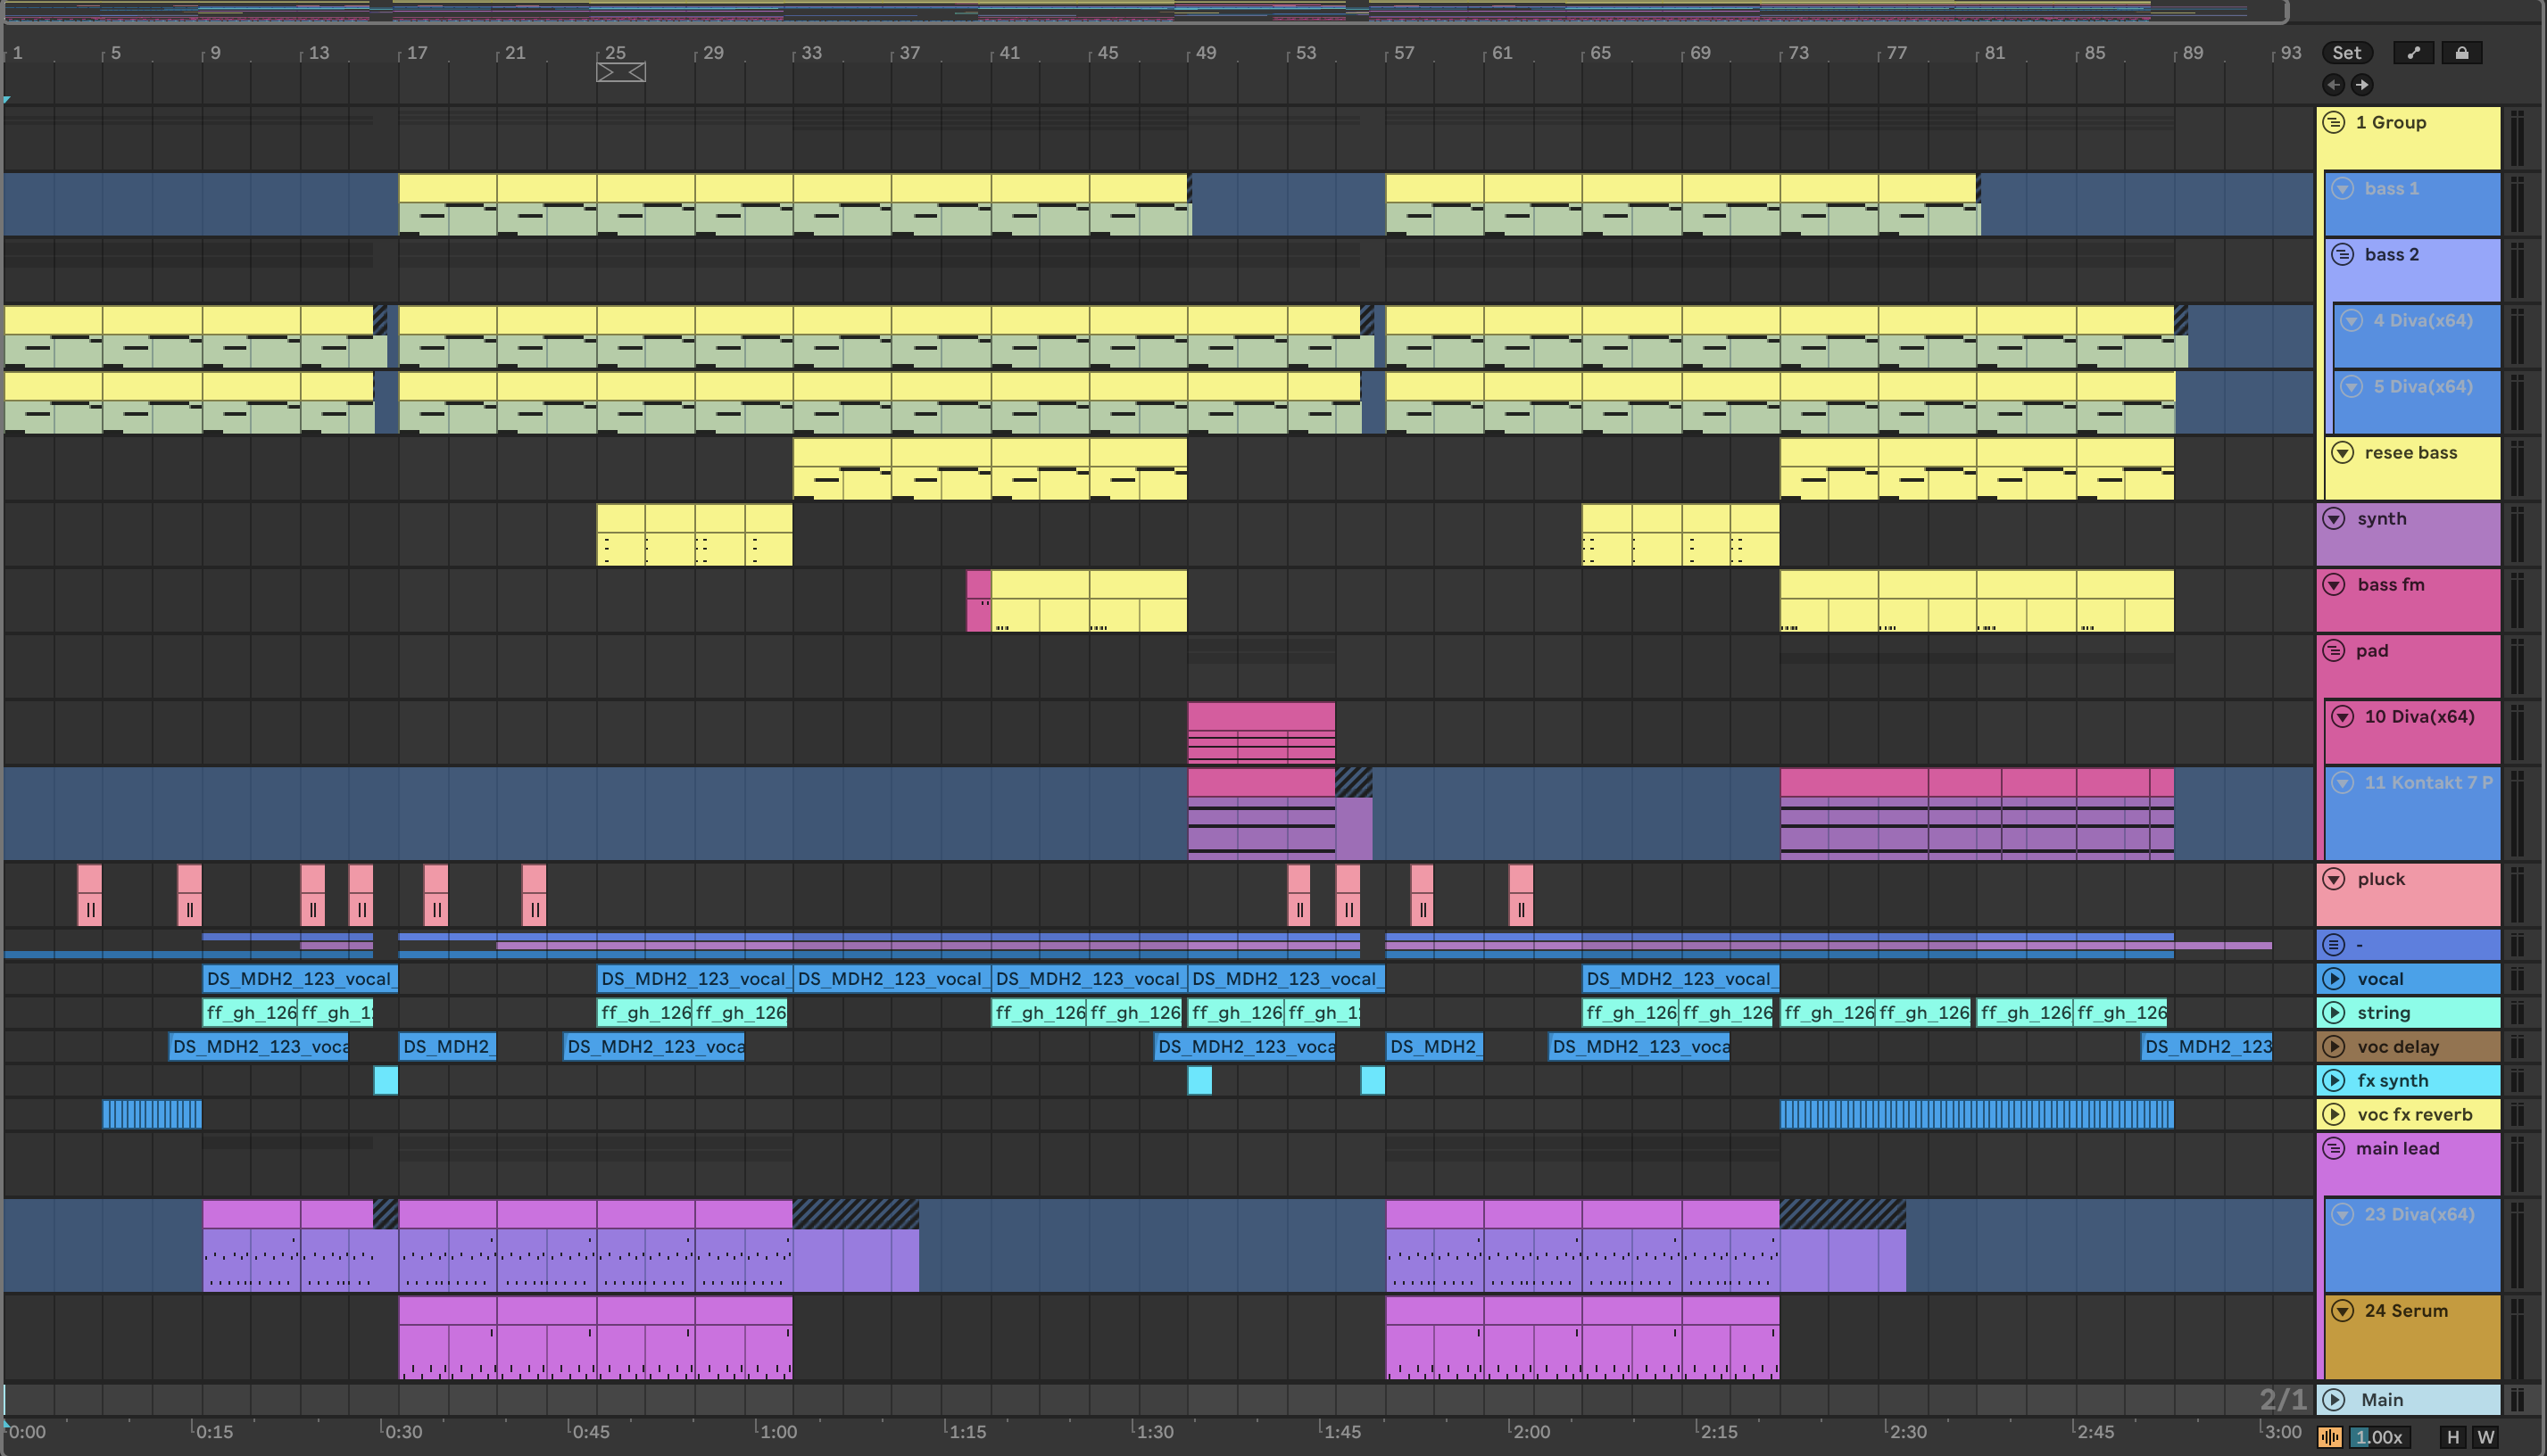
Task: Fold the pad group track
Action: pos(2334,650)
